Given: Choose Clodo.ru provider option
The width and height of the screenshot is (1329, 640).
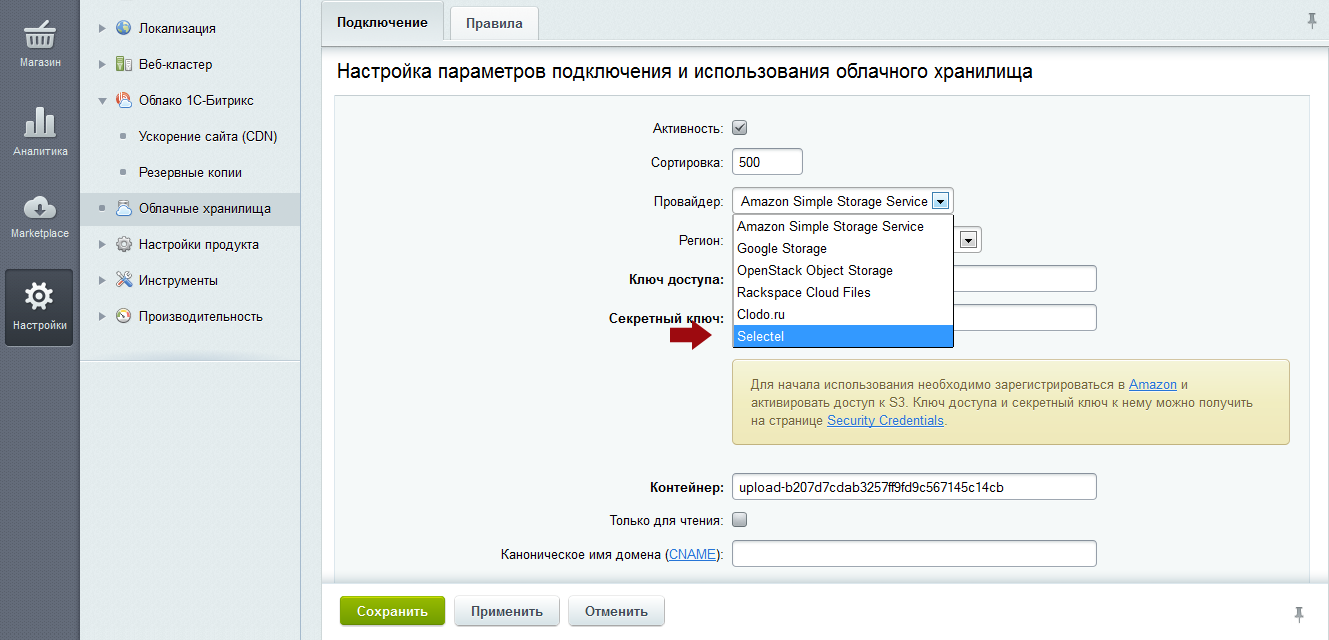Looking at the screenshot, I should (843, 315).
